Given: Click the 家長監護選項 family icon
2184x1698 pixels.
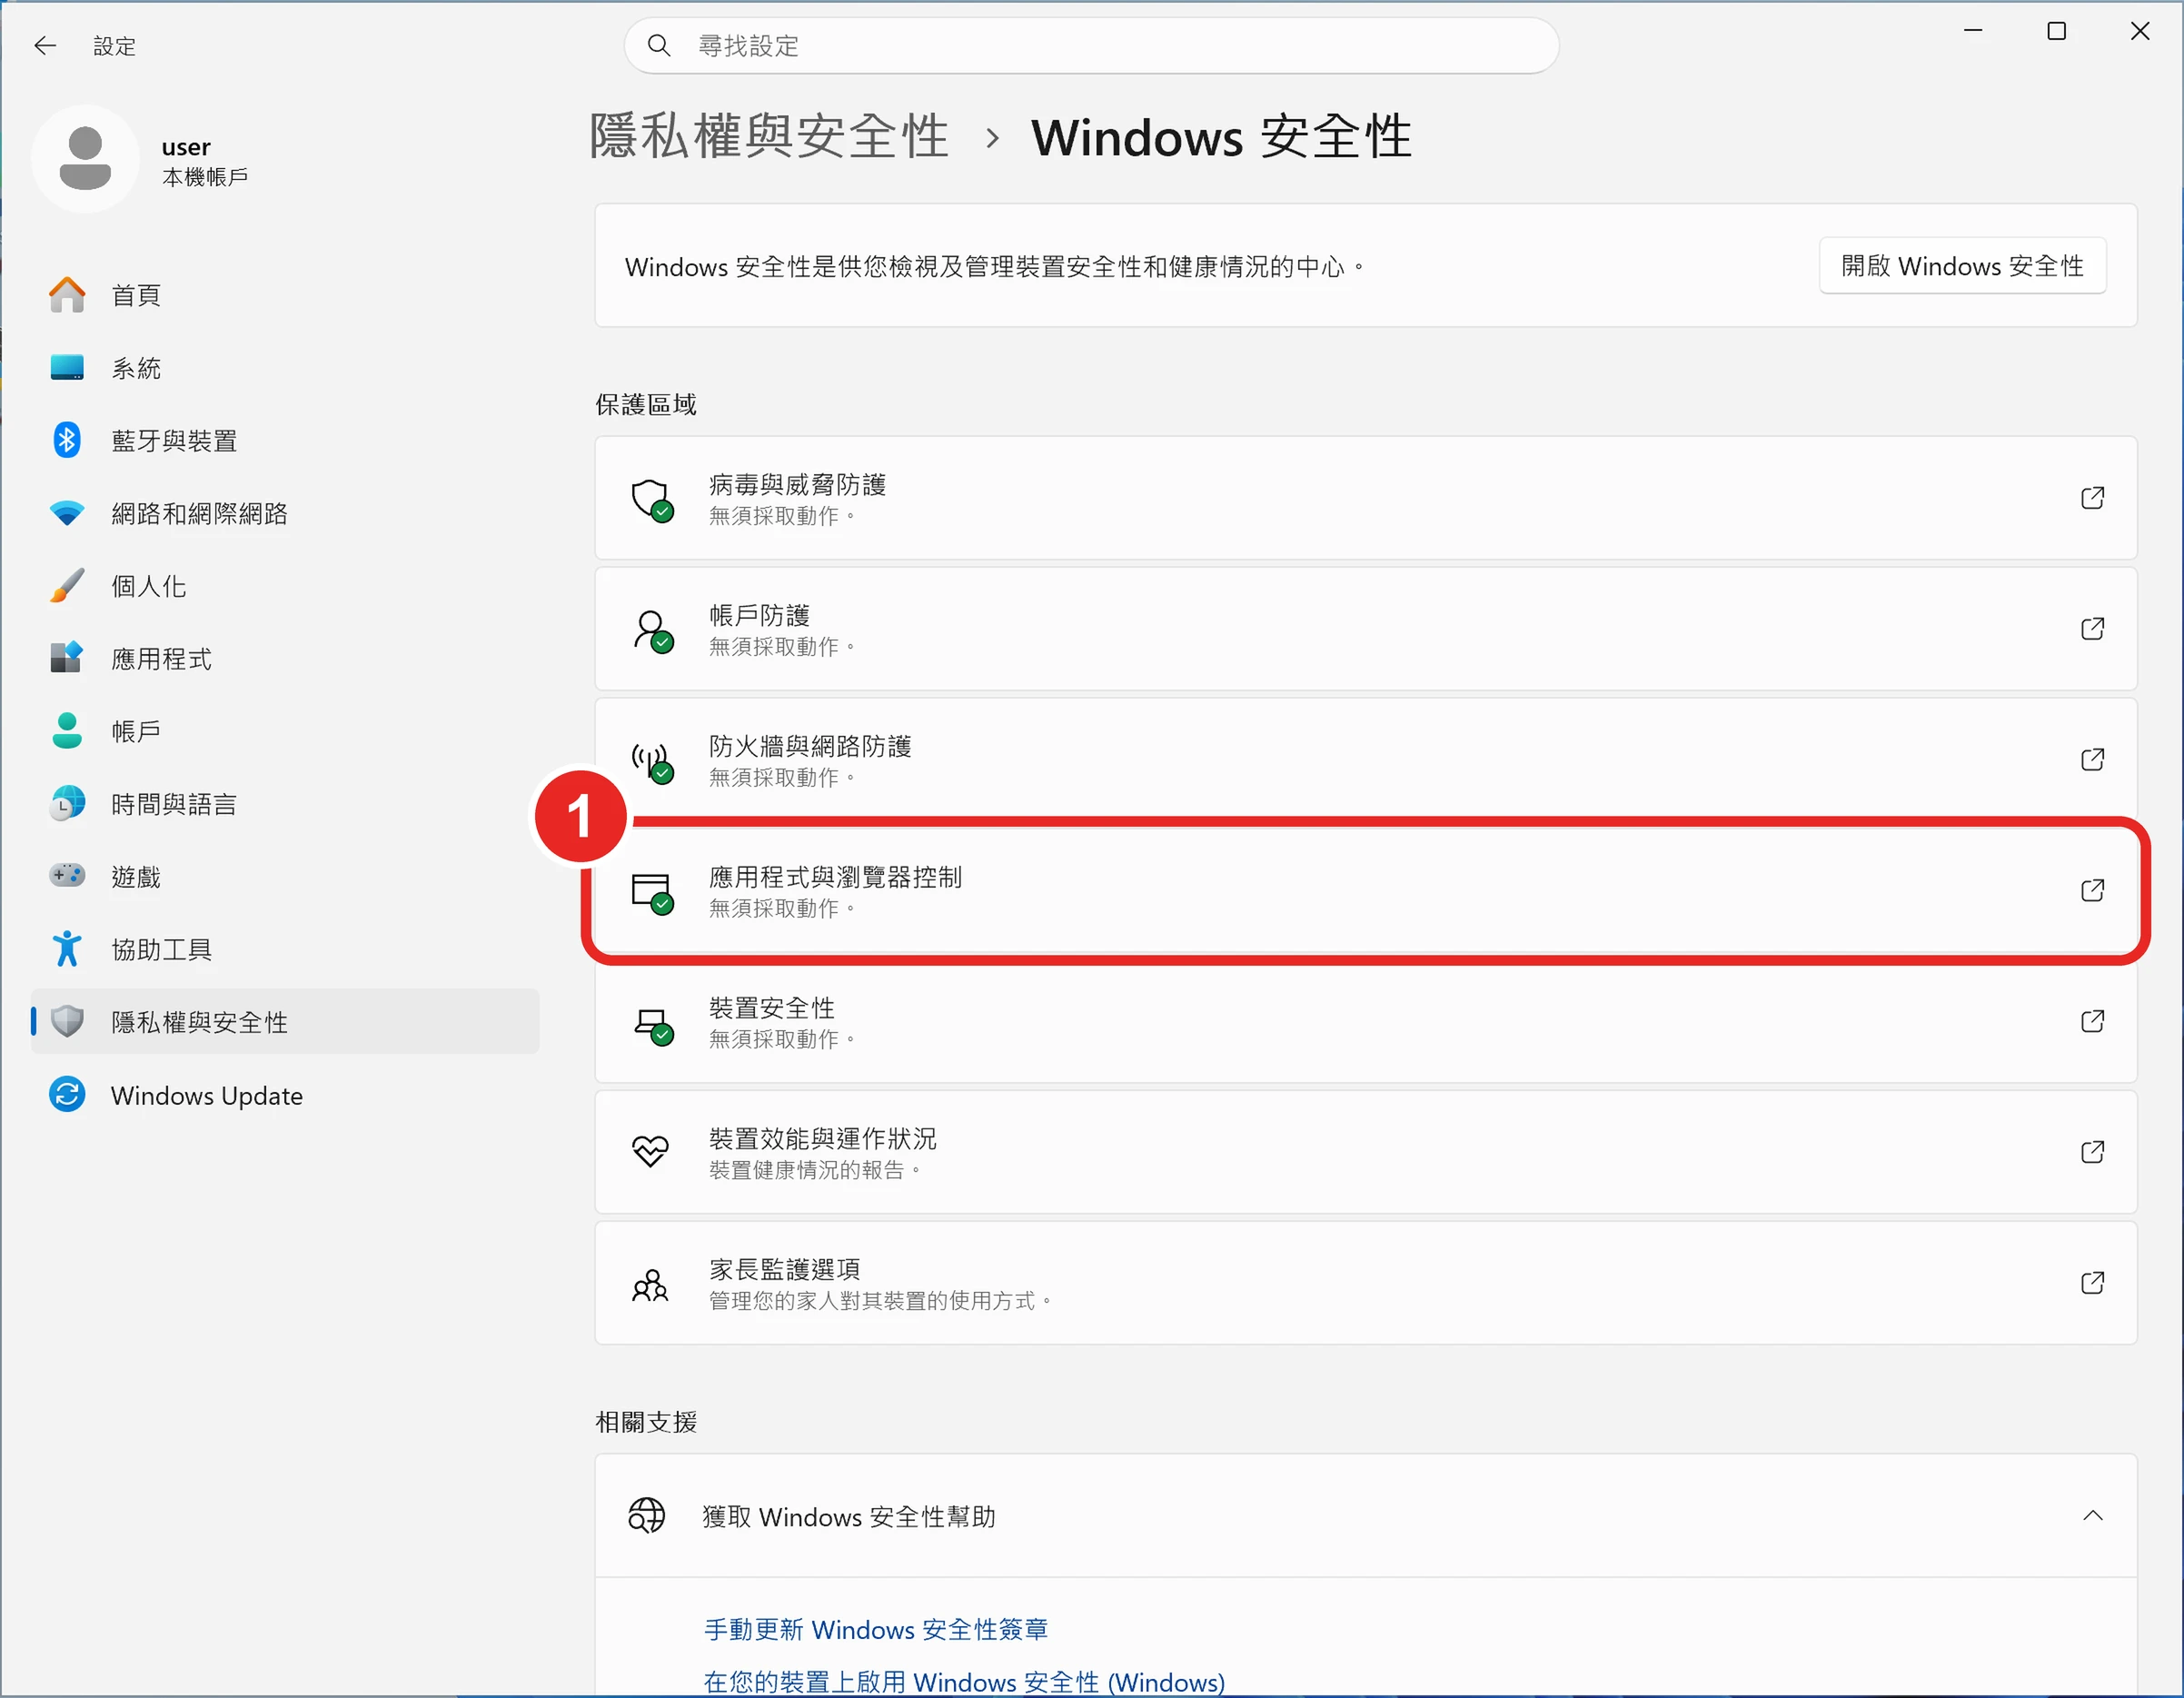Looking at the screenshot, I should click(x=650, y=1285).
